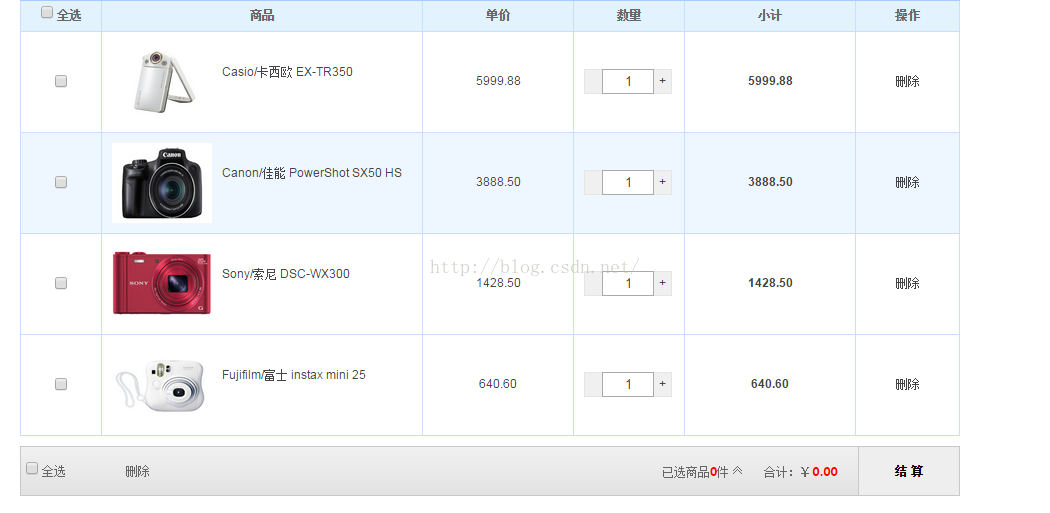Screen dimensions: 1050x513
Task: Decrease quantity of Casio EX-TR350
Action: point(593,81)
